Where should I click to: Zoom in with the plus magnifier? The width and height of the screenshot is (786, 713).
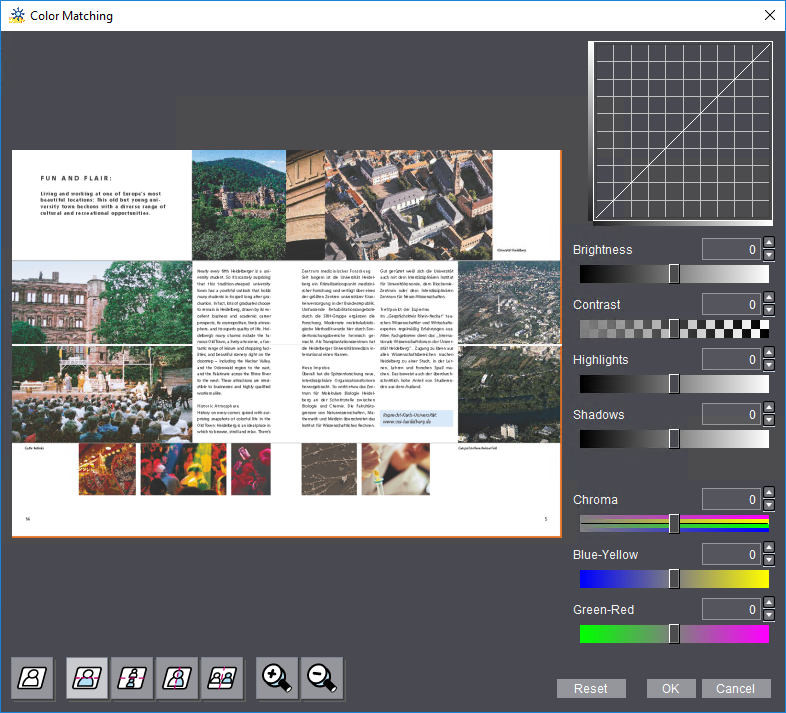pyautogui.click(x=277, y=678)
